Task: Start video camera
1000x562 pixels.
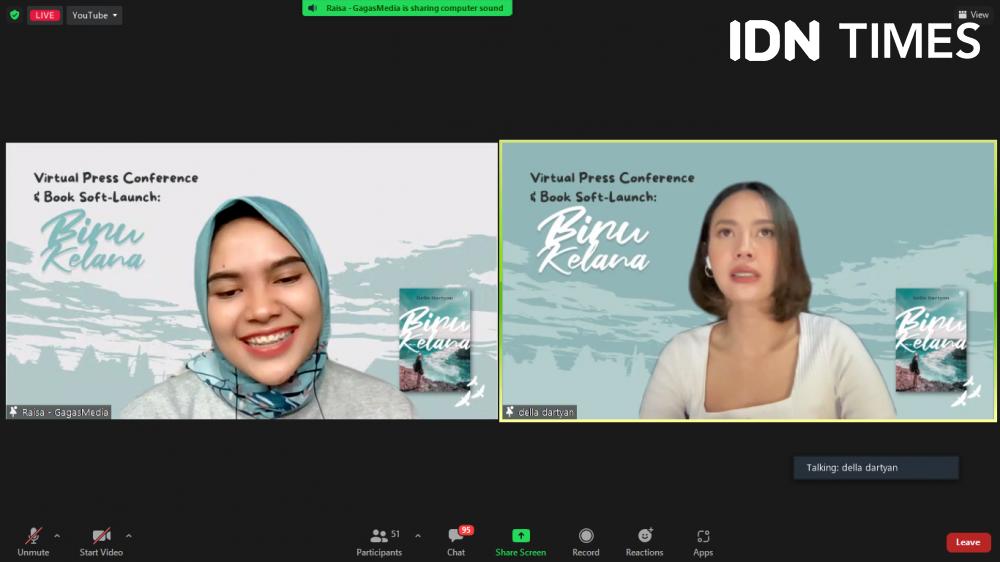Action: [101, 542]
